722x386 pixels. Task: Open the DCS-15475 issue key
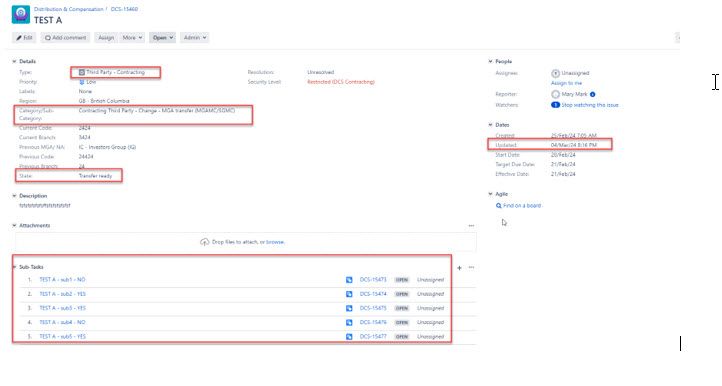[x=373, y=308]
